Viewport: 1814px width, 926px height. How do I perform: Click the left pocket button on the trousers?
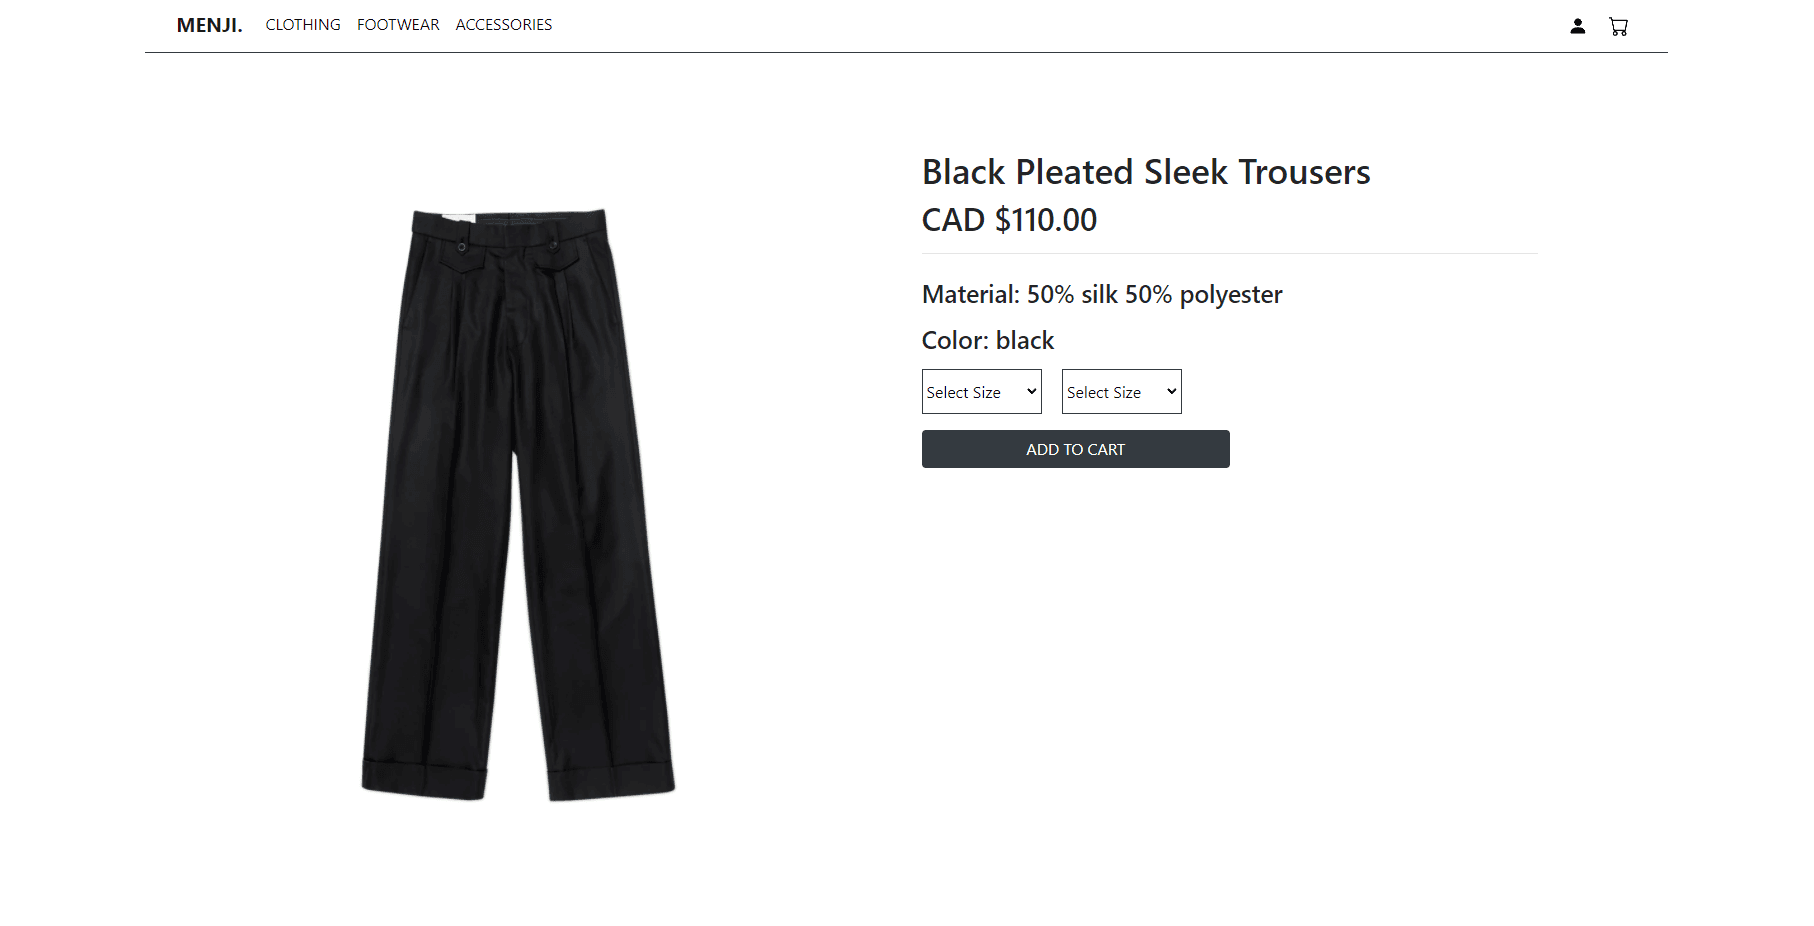click(462, 247)
